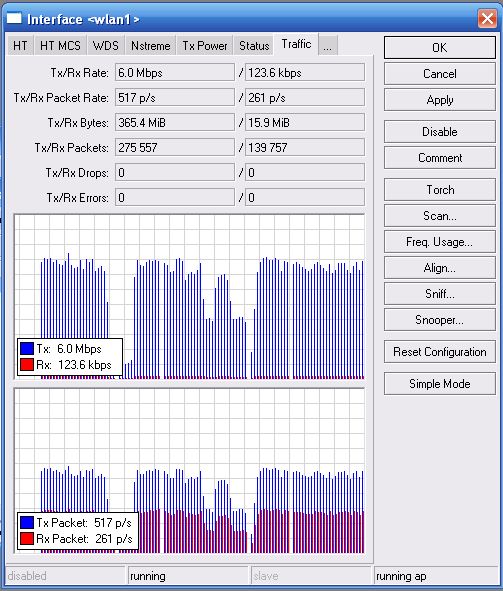
Task: Click the Tx Errors field
Action: coord(174,198)
